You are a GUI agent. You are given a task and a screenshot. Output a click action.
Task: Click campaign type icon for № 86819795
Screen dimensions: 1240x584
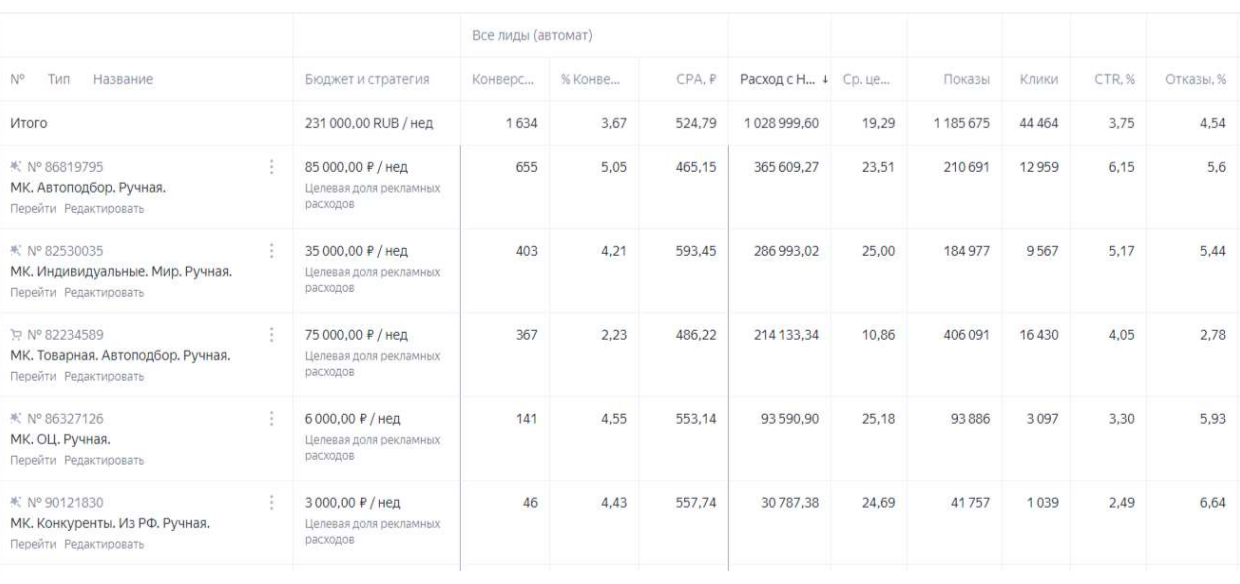(x=15, y=167)
